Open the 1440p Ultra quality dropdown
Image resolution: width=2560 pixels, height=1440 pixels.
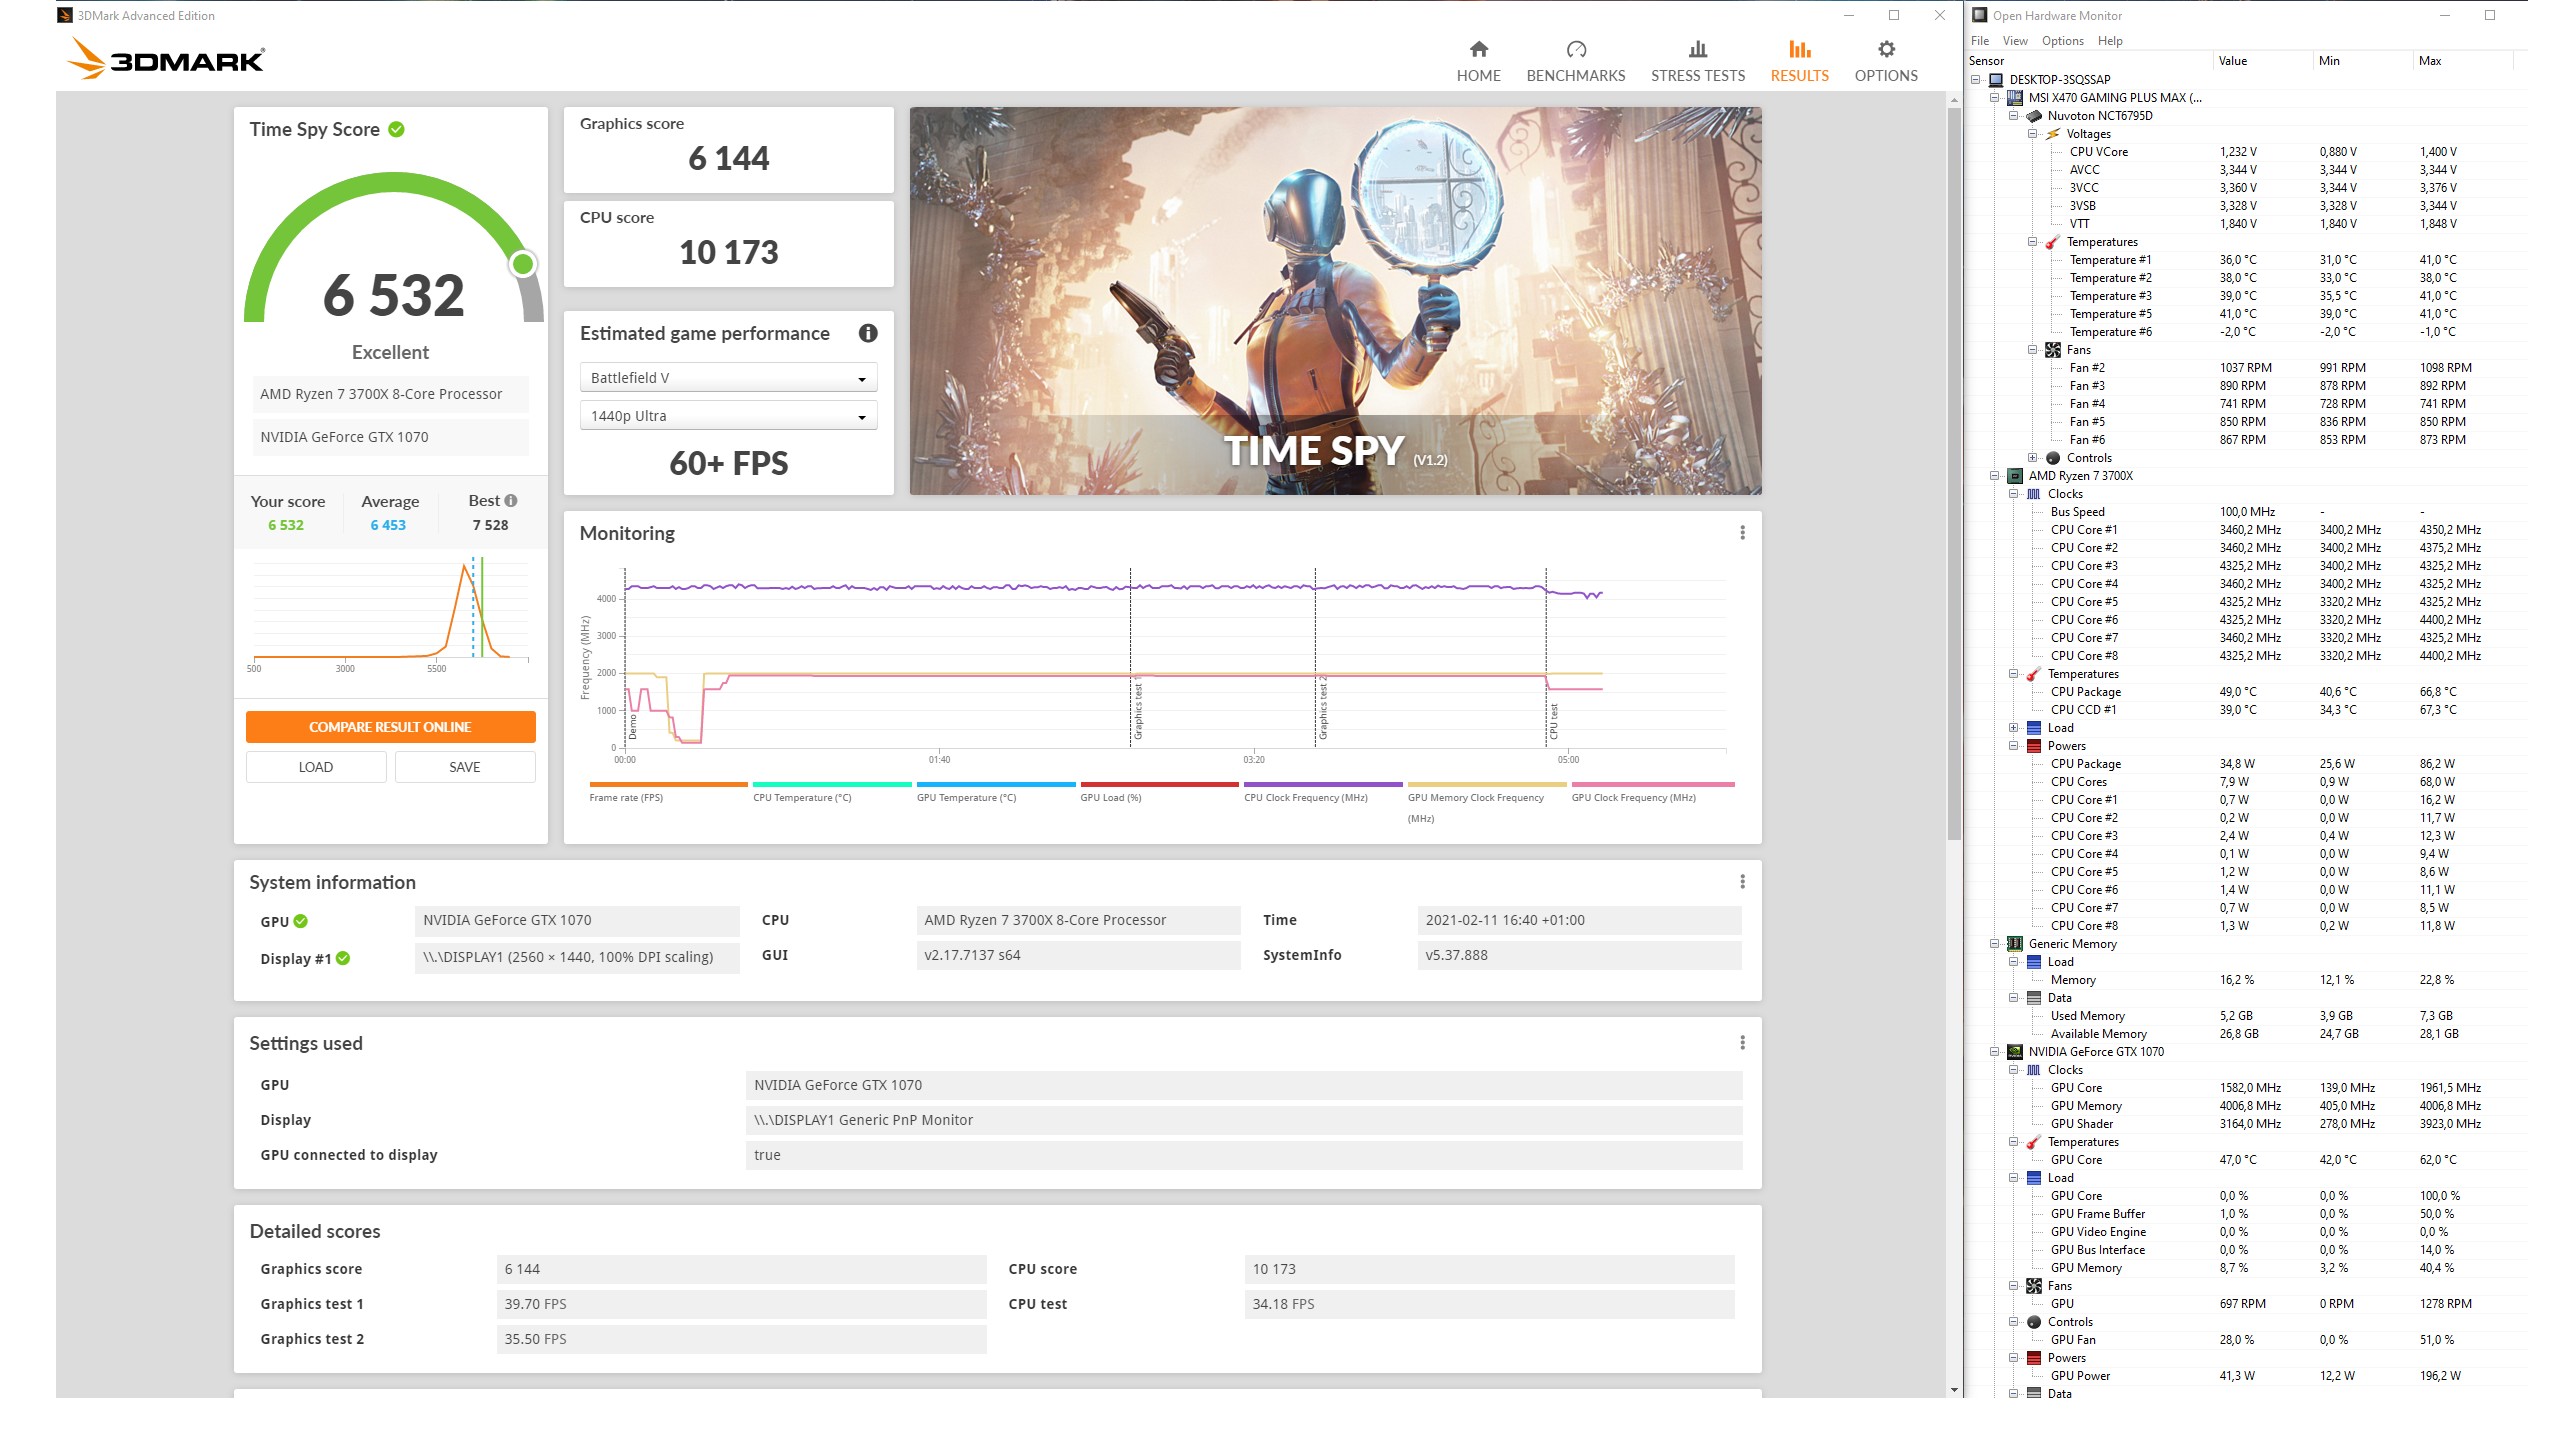click(x=727, y=415)
